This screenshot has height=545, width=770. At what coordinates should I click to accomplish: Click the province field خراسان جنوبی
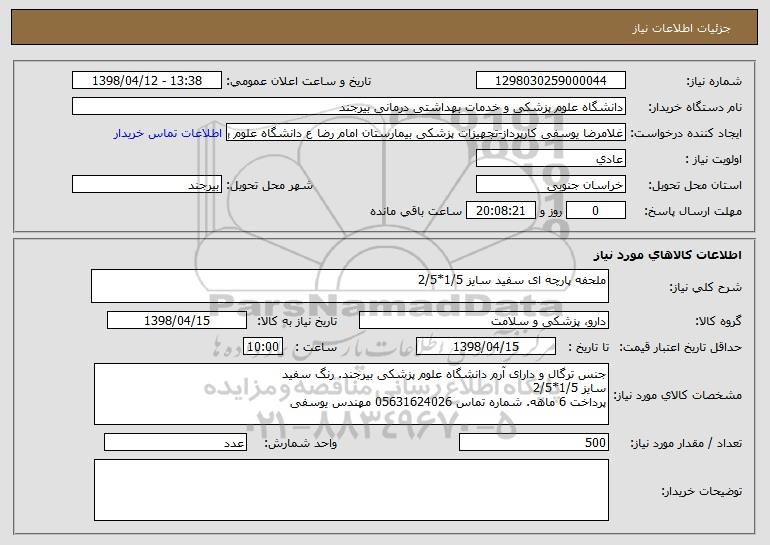coord(550,185)
